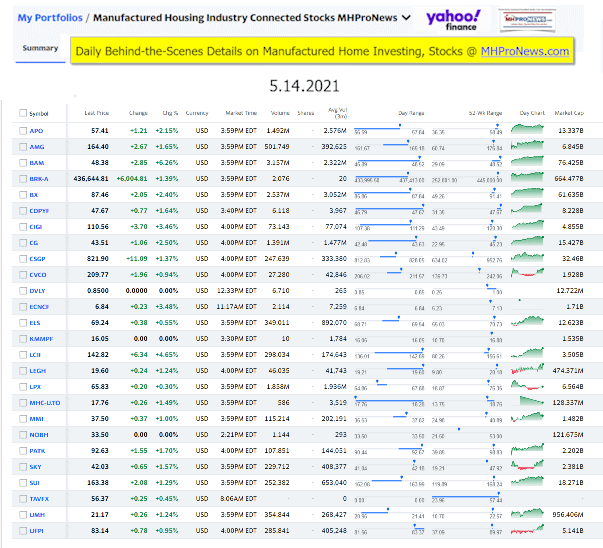Sort by the Last Price column header
Screen dimensions: 603x548
[97, 113]
